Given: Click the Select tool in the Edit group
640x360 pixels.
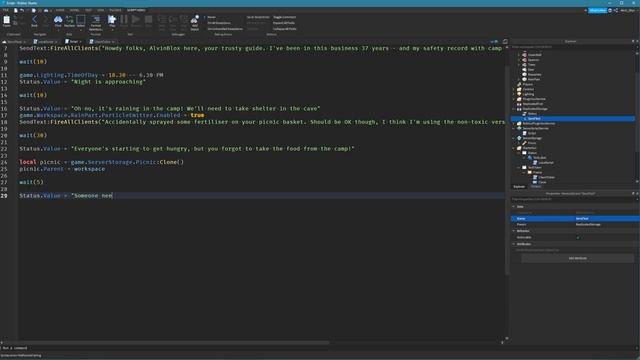Looking at the screenshot, I should point(81,20).
